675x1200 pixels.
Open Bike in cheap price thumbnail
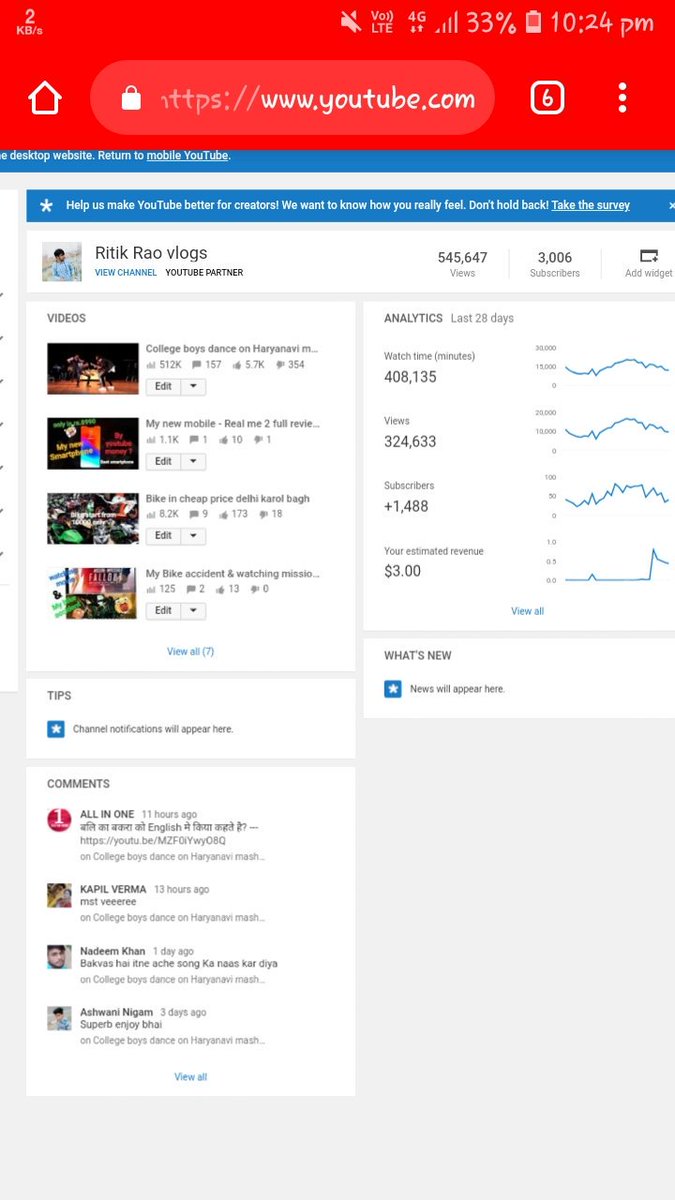tap(93, 518)
